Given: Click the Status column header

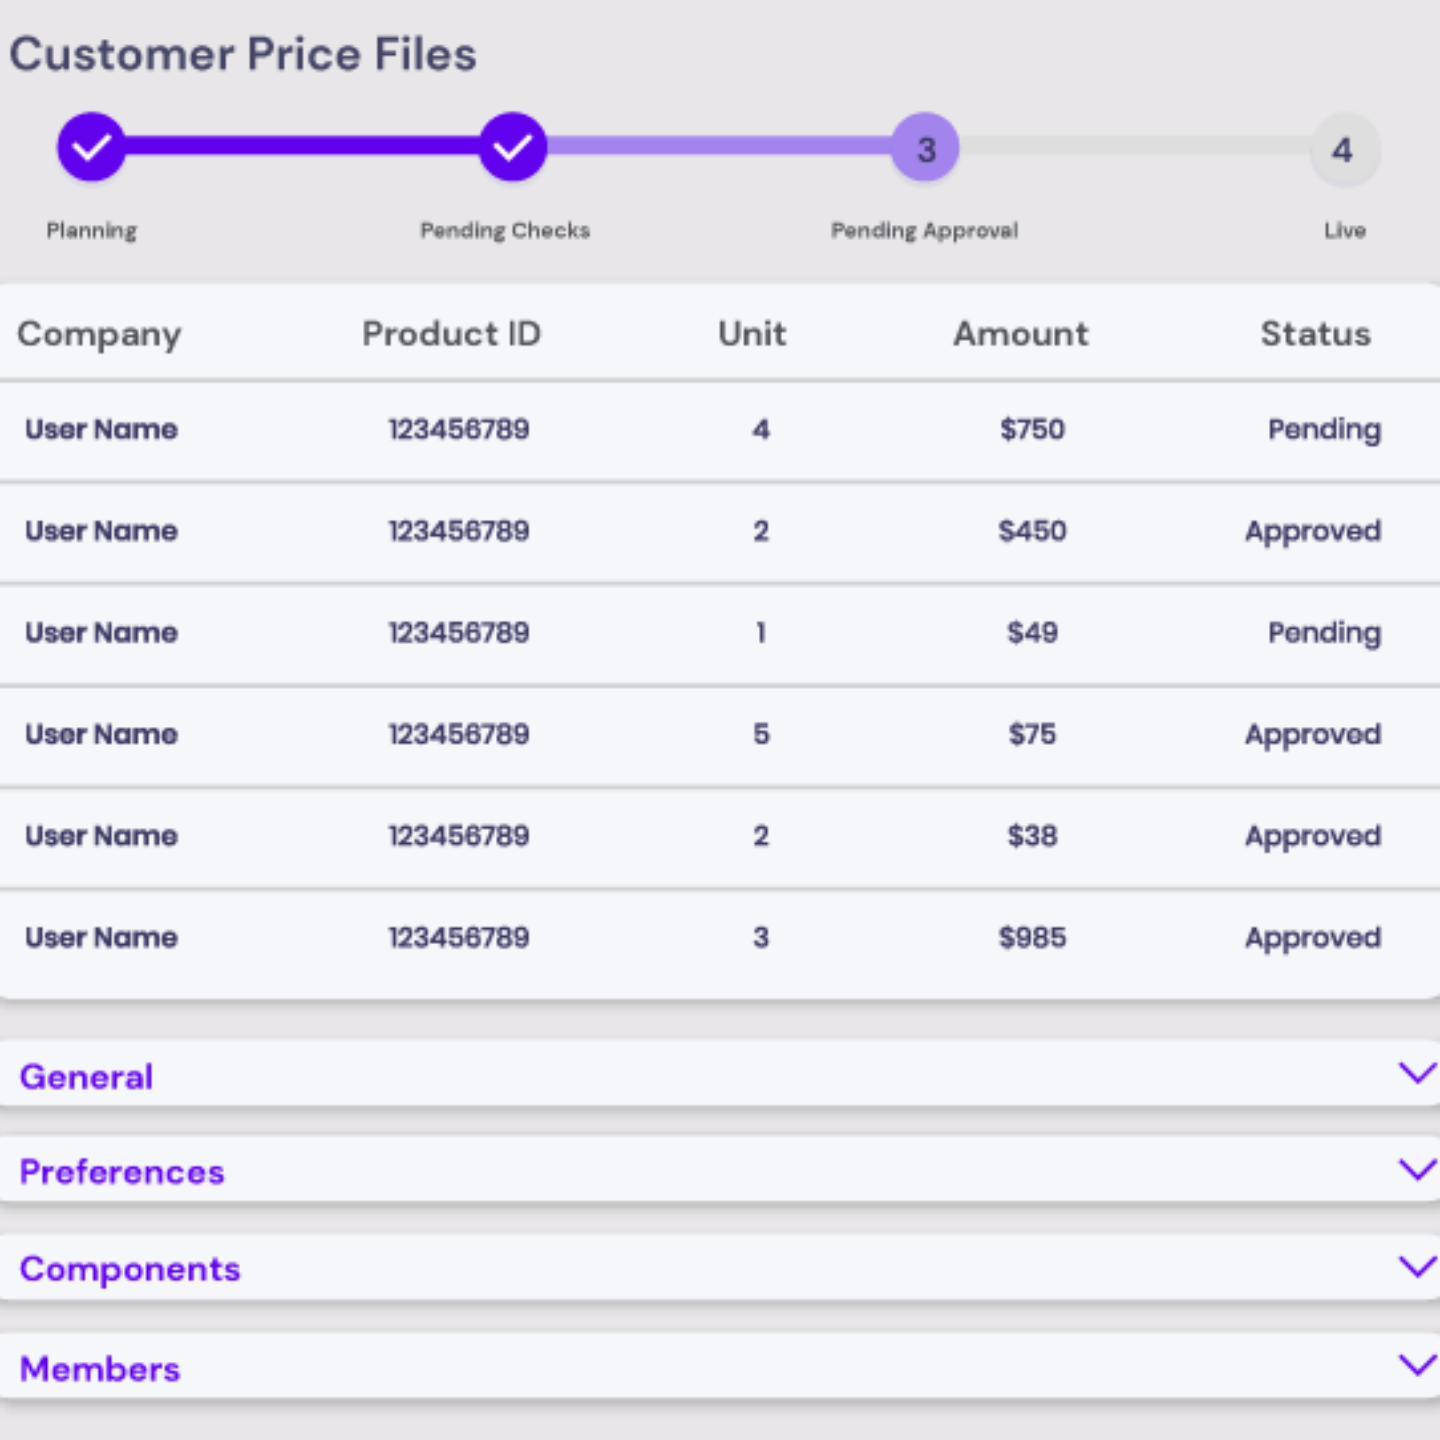Looking at the screenshot, I should 1315,334.
